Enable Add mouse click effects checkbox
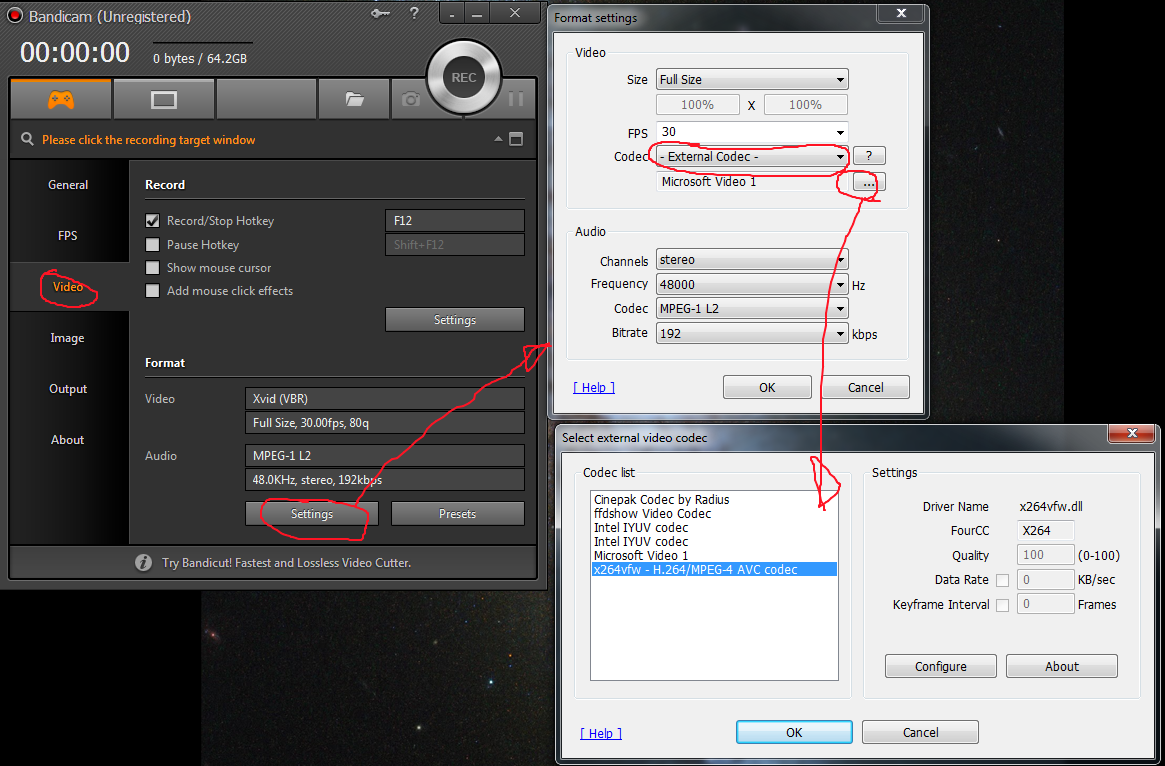This screenshot has height=766, width=1165. pyautogui.click(x=152, y=291)
